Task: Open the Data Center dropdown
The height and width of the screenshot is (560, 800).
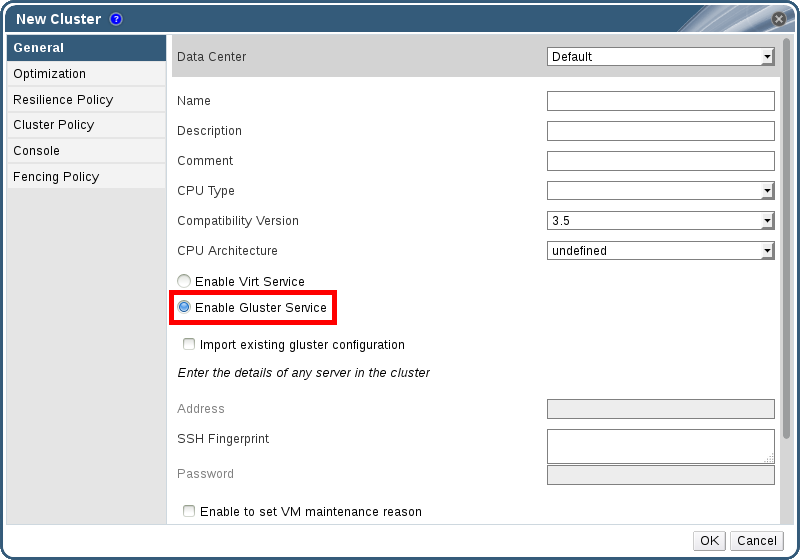Action: [660, 57]
